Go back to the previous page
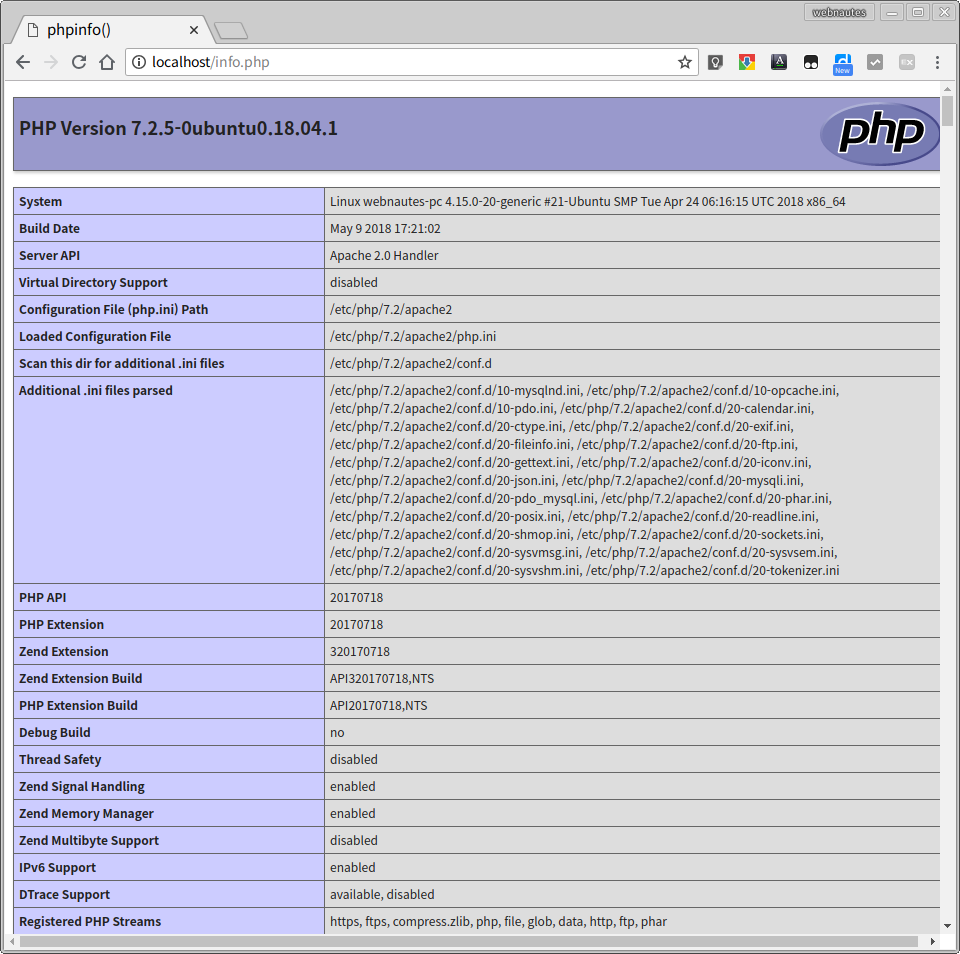Screen dimensions: 960x954 (x=23, y=62)
